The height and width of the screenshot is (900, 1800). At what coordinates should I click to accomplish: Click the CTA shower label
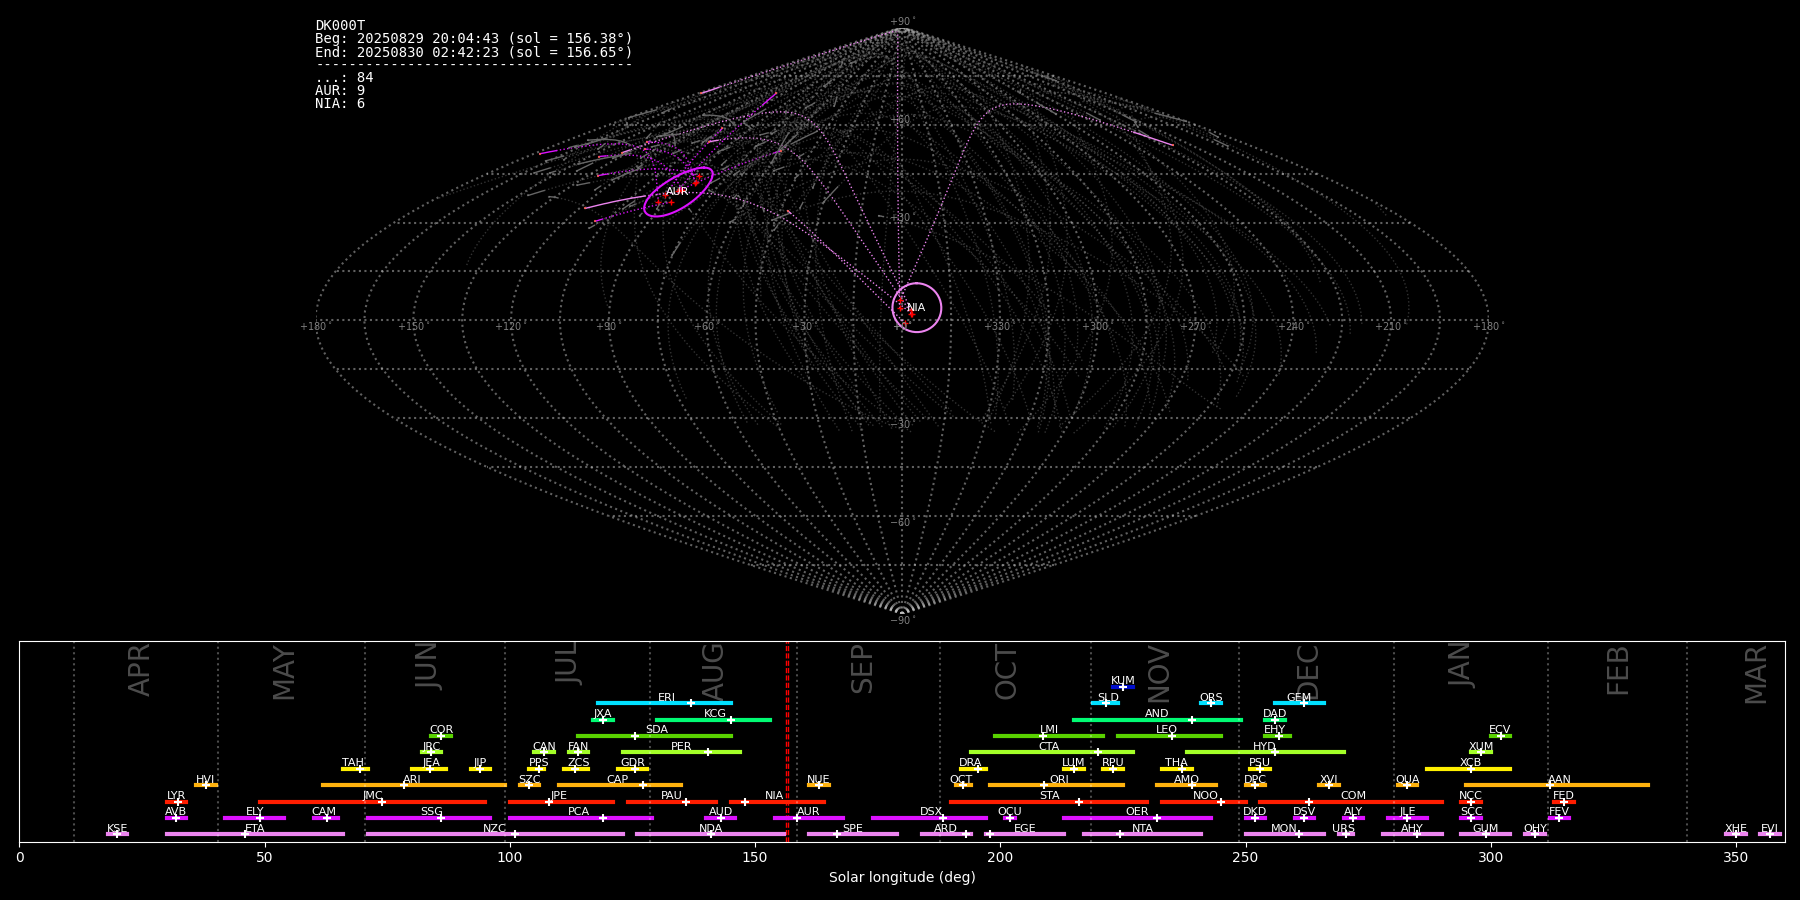[x=1049, y=747]
